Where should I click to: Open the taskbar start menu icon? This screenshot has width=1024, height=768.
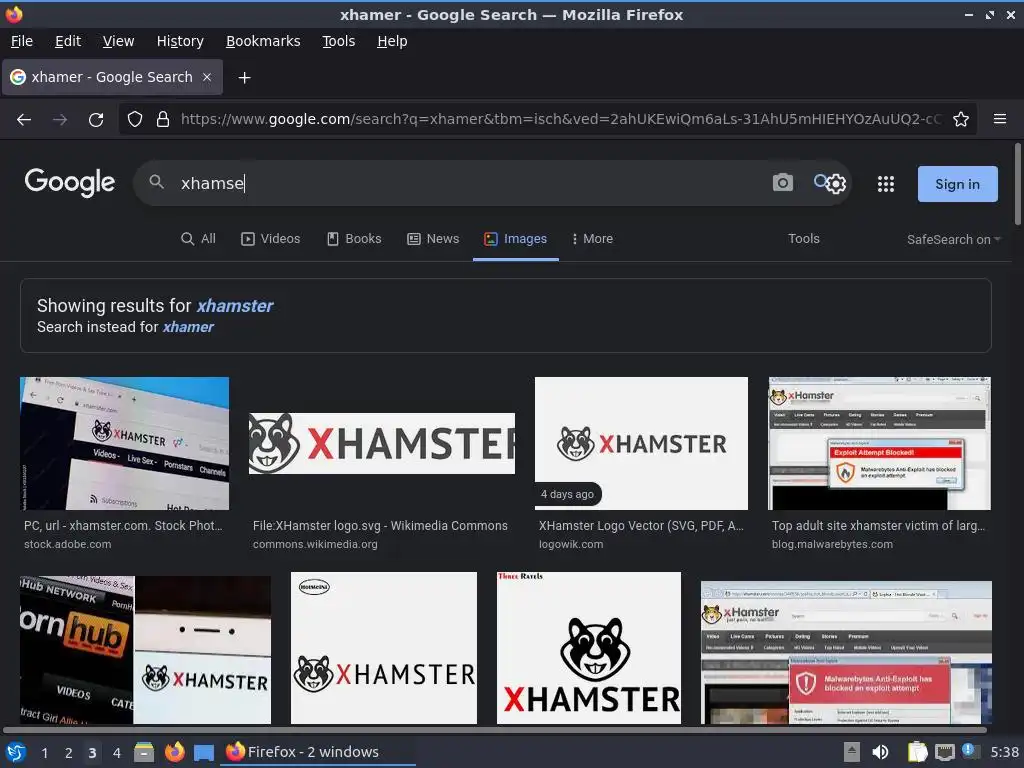[x=16, y=752]
